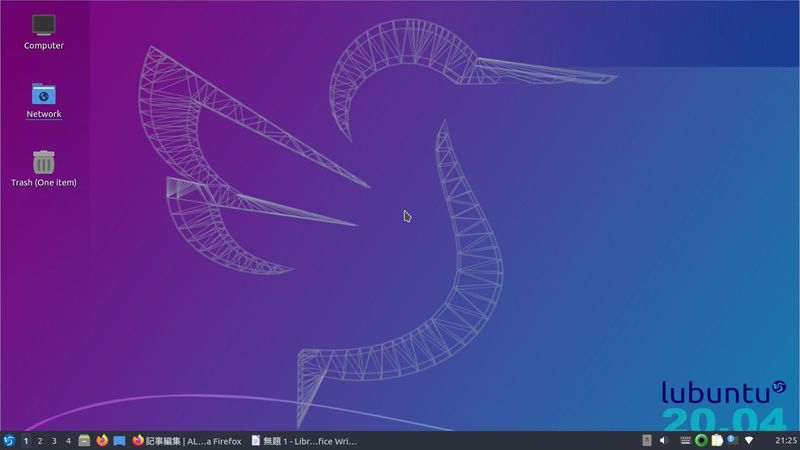Open the Lubuntu application menu
This screenshot has width=800, height=450.
click(x=9, y=440)
